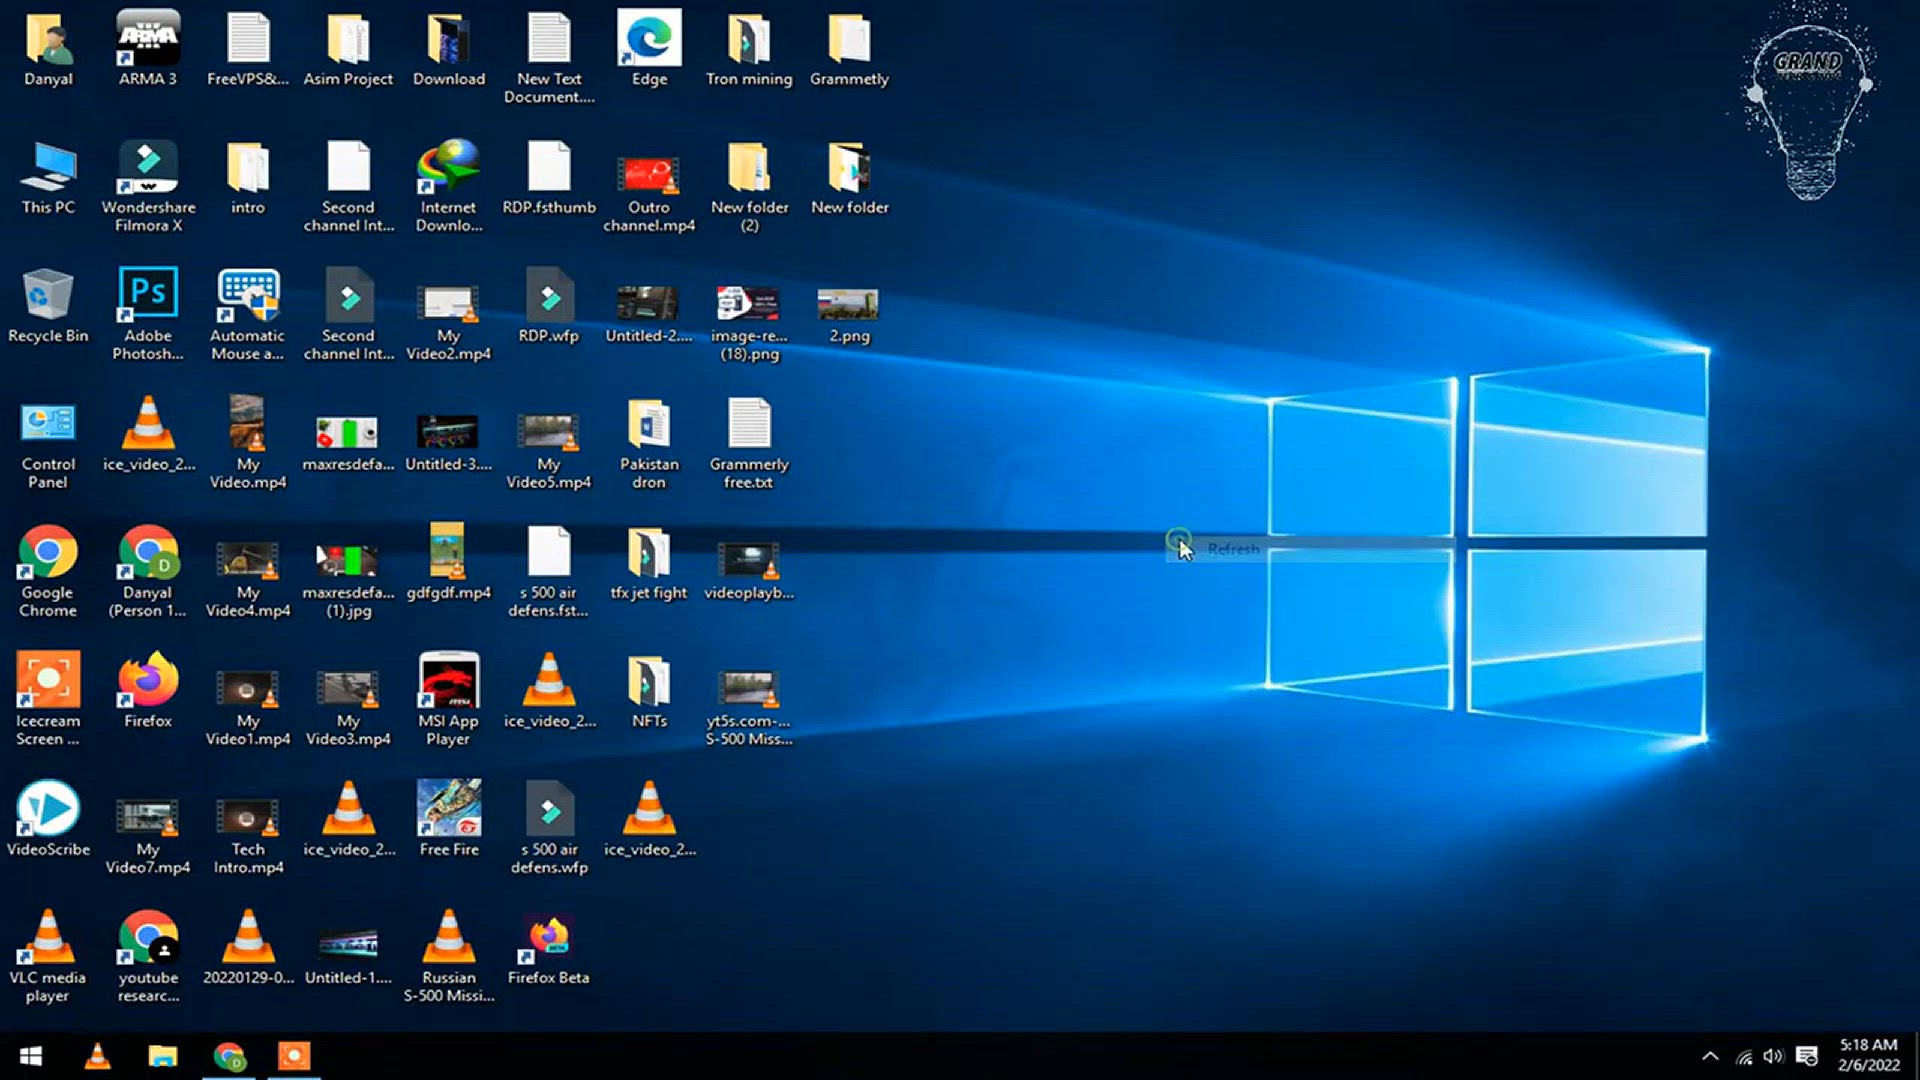Open This PC icon
This screenshot has width=1920, height=1080.
[48, 178]
